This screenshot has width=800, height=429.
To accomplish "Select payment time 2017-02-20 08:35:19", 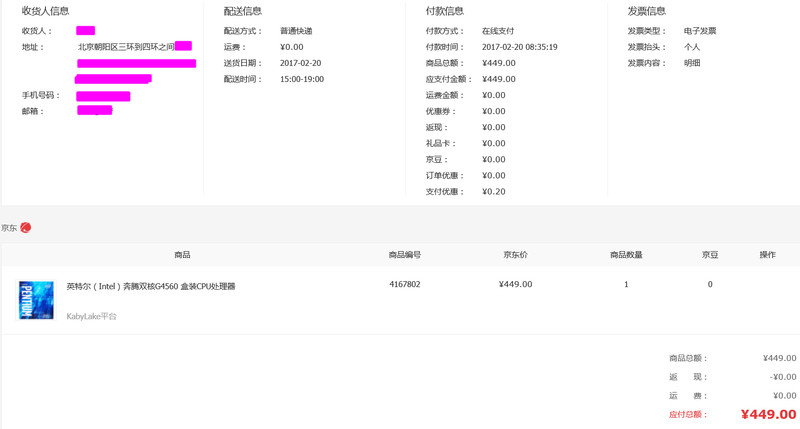I will tap(519, 47).
